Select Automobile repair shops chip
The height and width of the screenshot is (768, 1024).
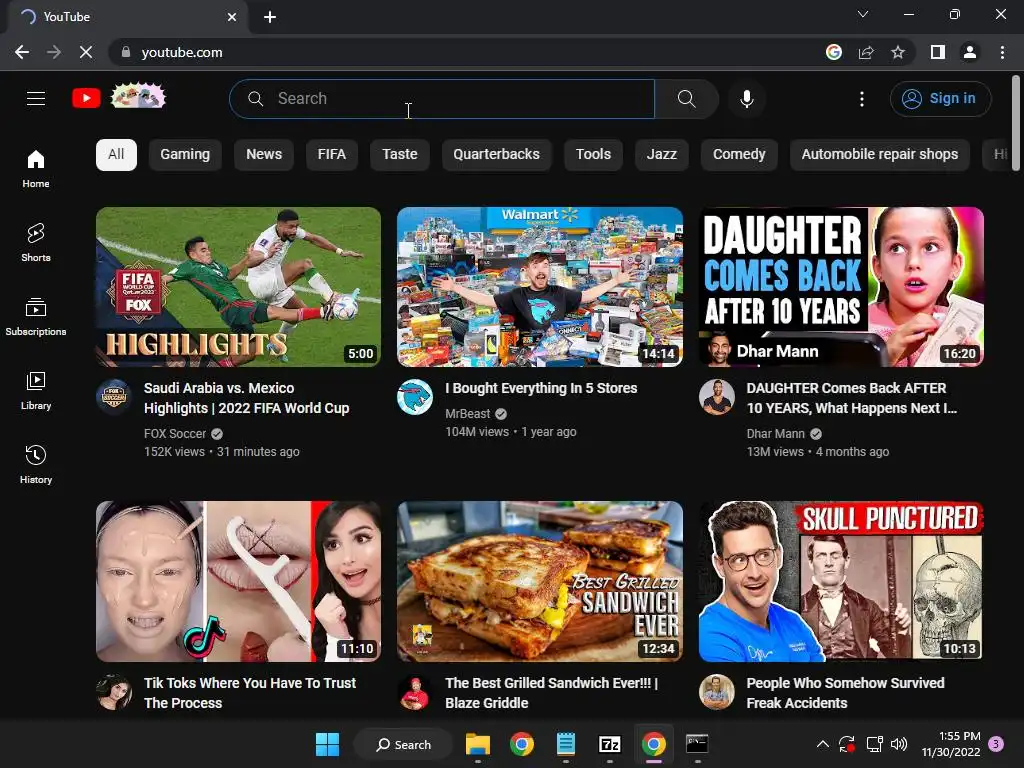pos(880,155)
